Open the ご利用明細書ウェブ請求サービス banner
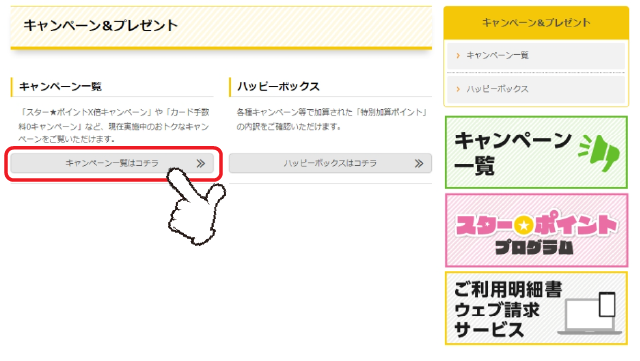The height and width of the screenshot is (361, 640). [536, 308]
